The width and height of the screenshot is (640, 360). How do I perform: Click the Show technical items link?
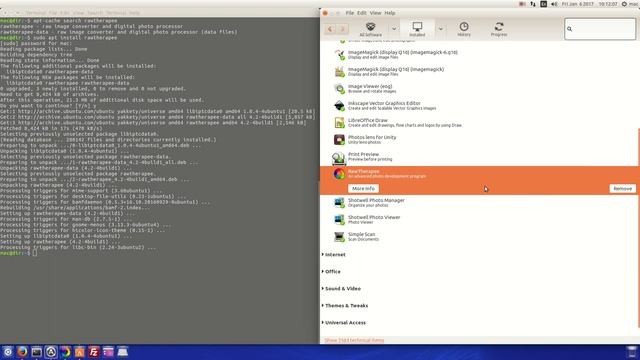point(354,340)
